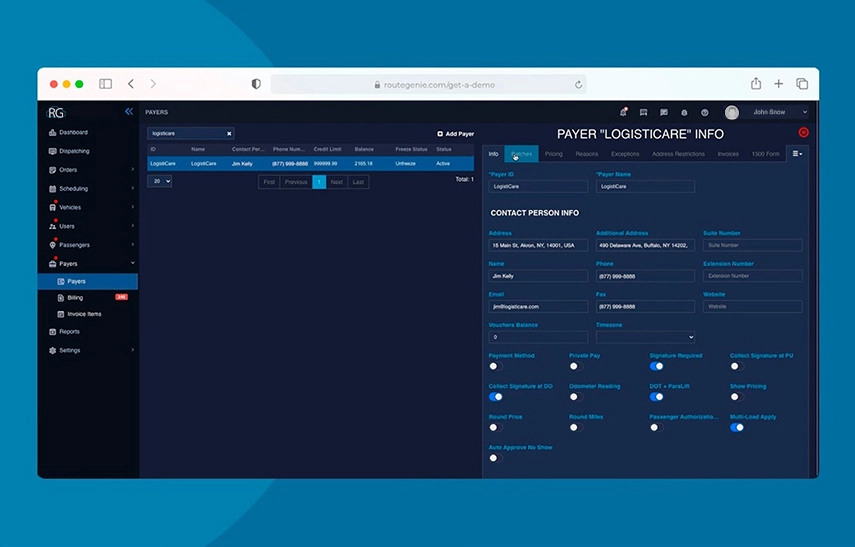
Task: Click the second message icon in header
Action: (664, 112)
